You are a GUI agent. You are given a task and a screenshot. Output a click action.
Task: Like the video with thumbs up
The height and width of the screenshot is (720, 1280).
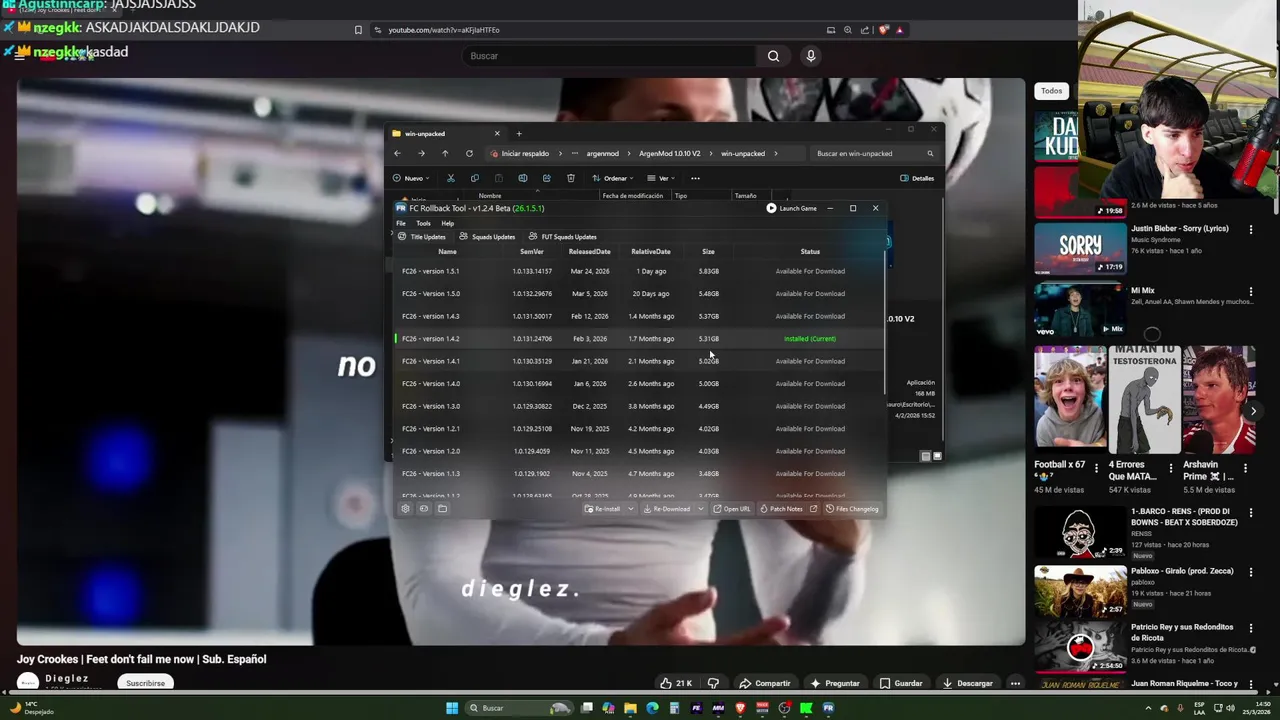tap(675, 683)
